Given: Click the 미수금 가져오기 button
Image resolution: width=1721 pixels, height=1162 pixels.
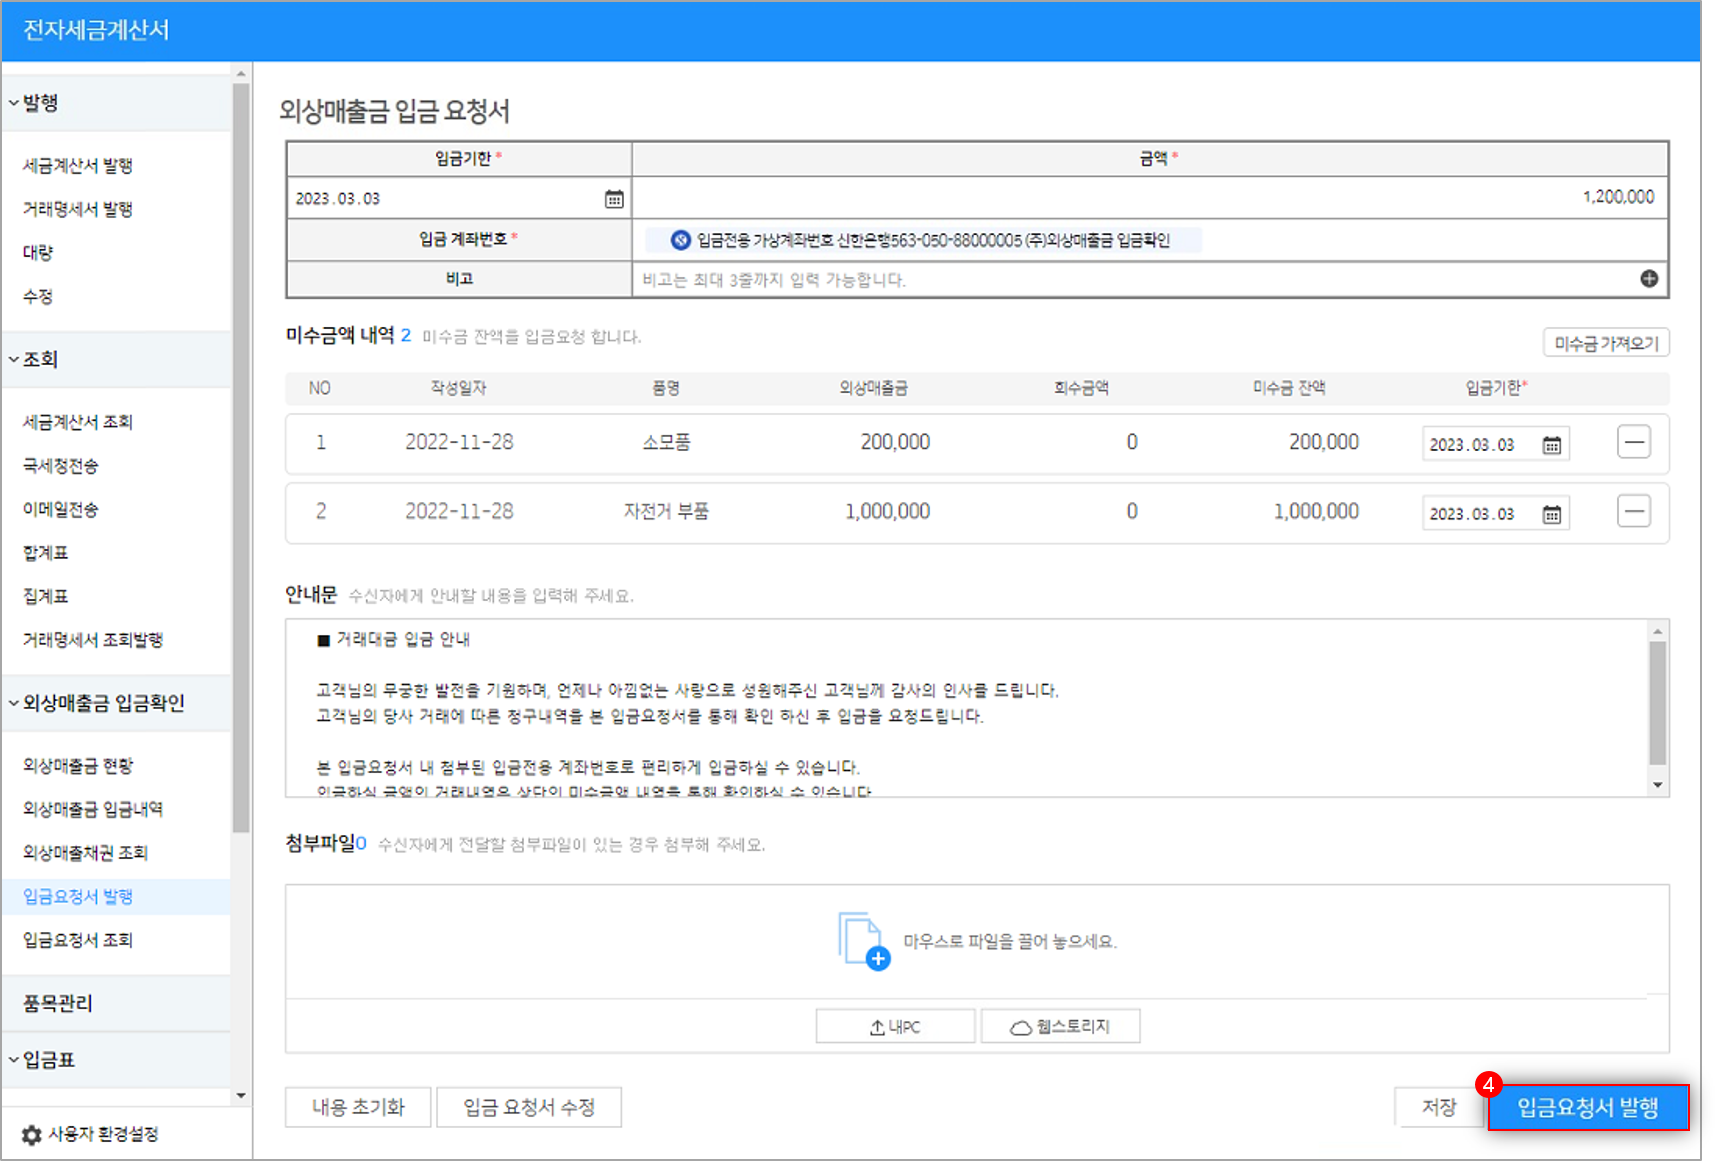Looking at the screenshot, I should [1606, 343].
